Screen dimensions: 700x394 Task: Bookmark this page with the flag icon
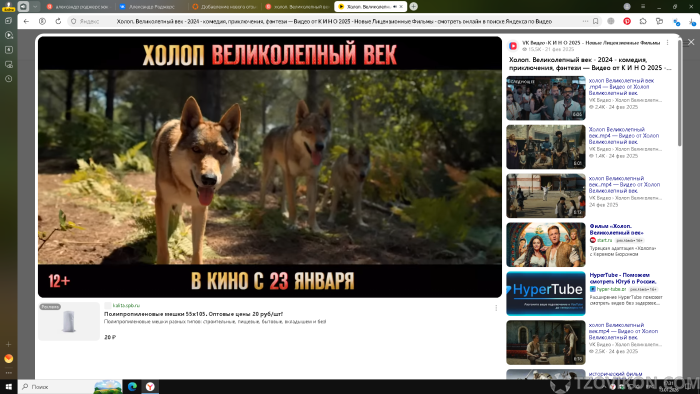point(596,21)
